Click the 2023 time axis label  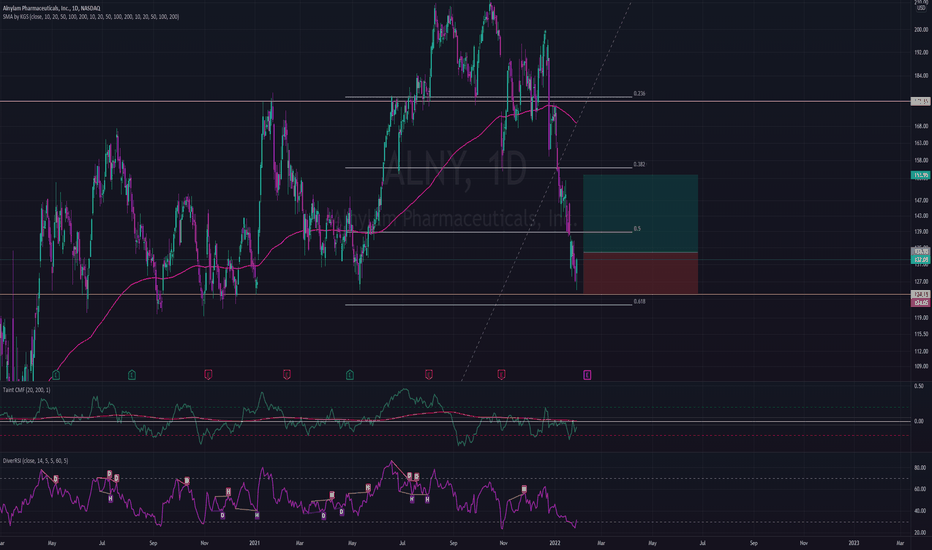click(854, 543)
